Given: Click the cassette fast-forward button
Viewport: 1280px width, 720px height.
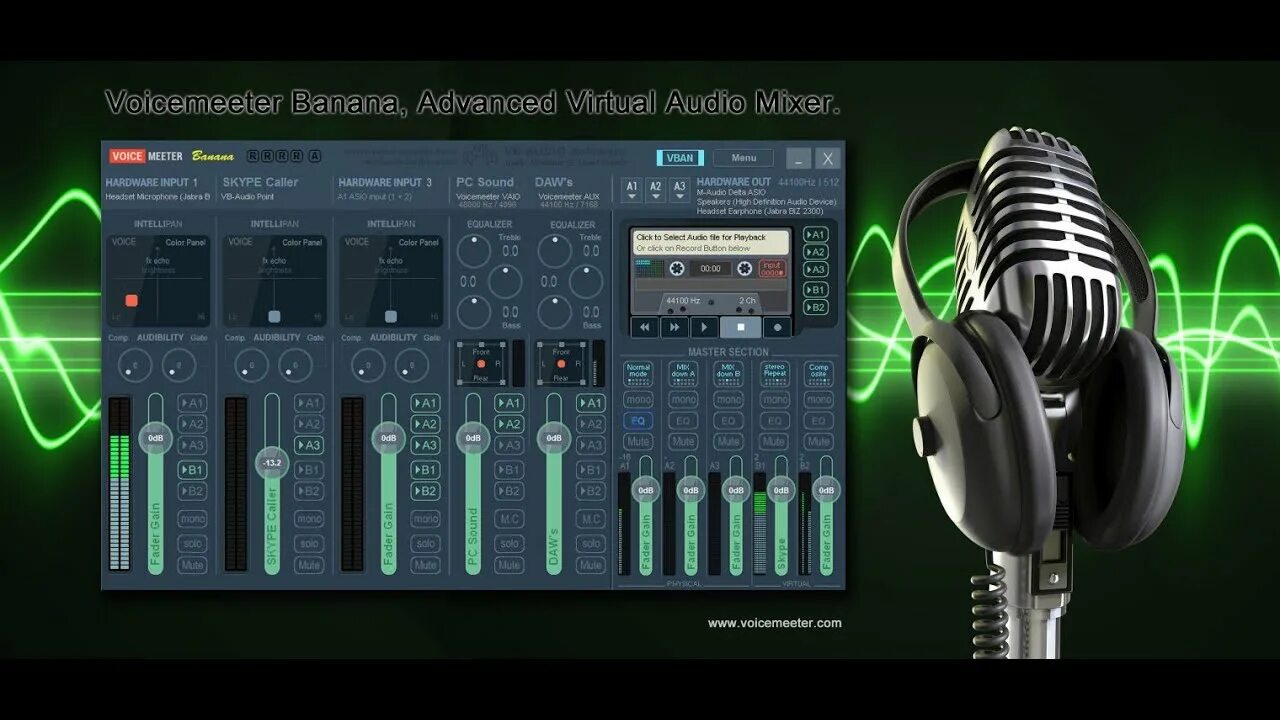Looking at the screenshot, I should pos(674,327).
